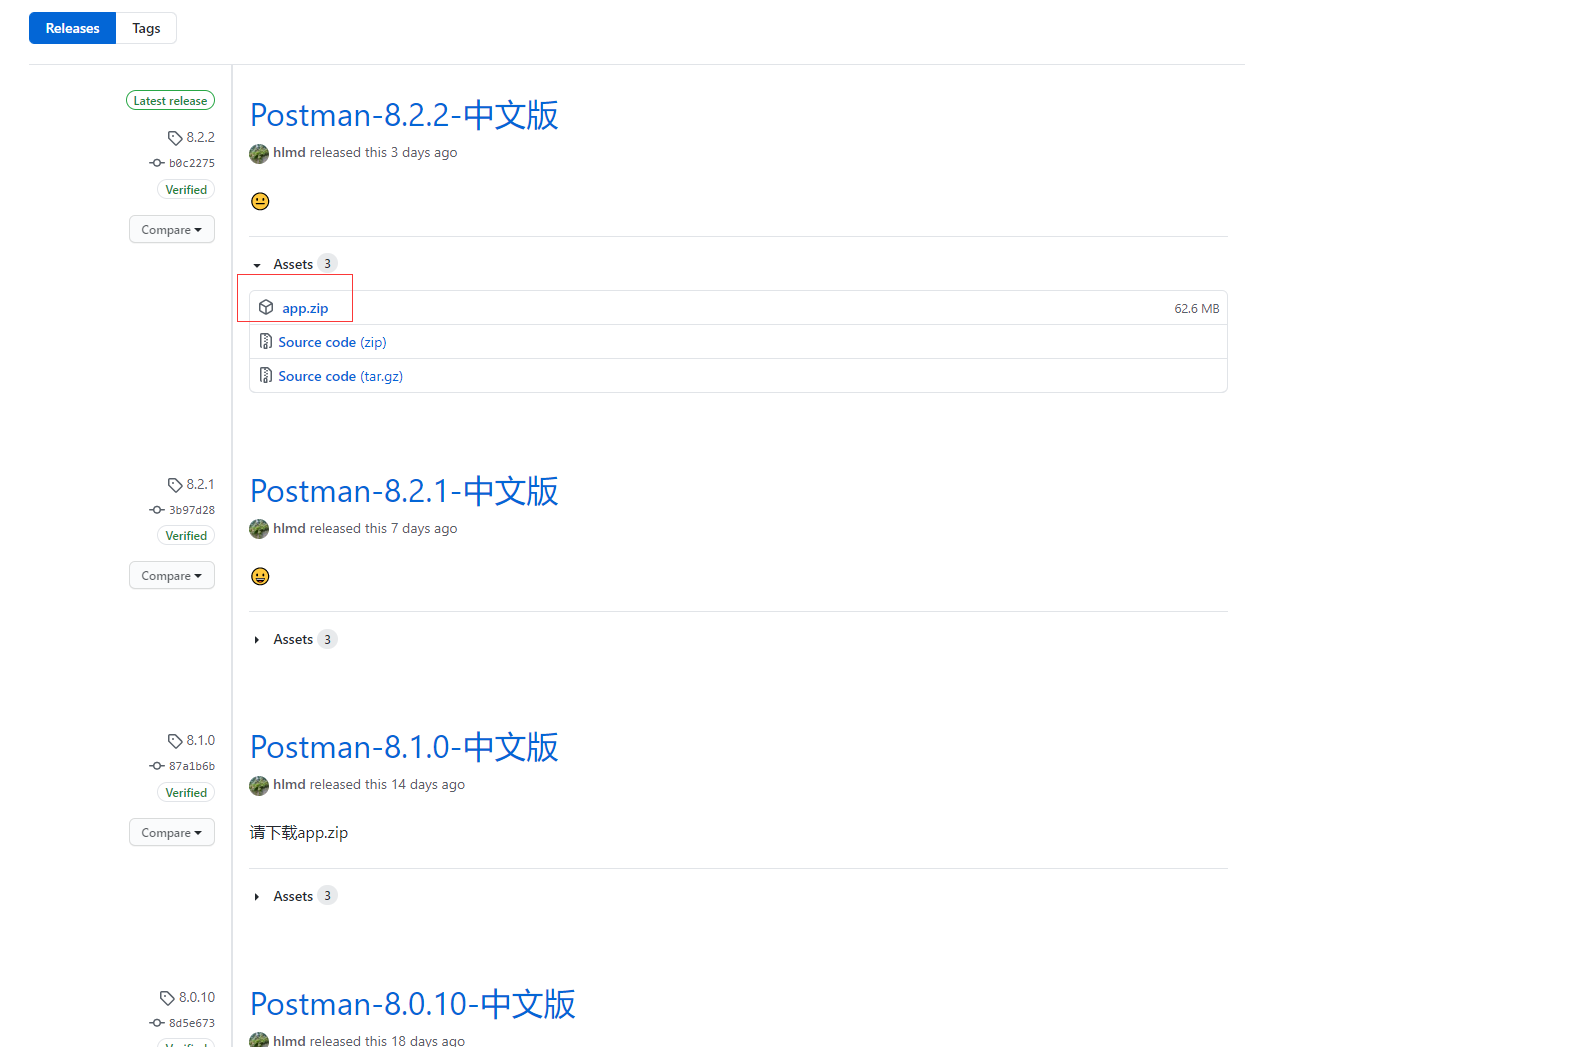Download Source code (zip)
The height and width of the screenshot is (1047, 1570).
pos(332,342)
